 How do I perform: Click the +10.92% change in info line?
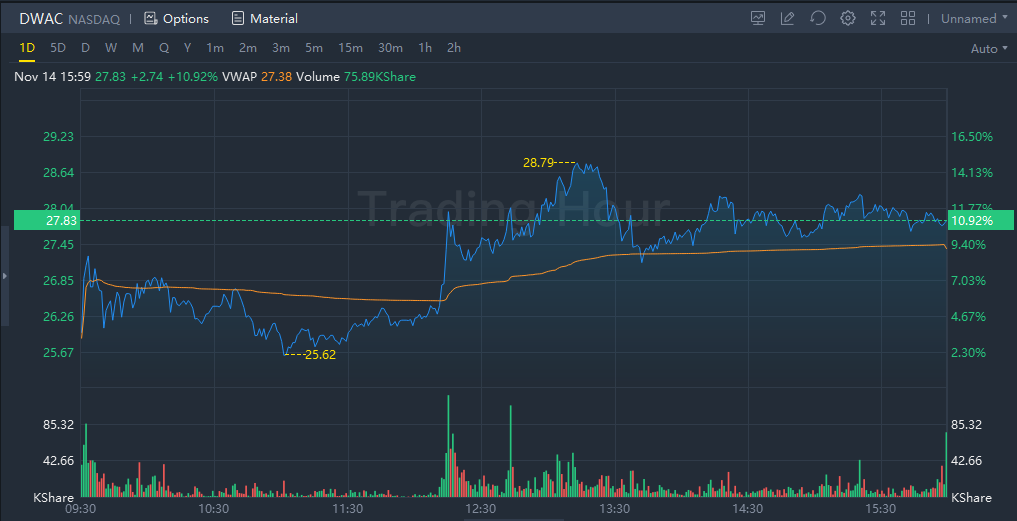(193, 77)
